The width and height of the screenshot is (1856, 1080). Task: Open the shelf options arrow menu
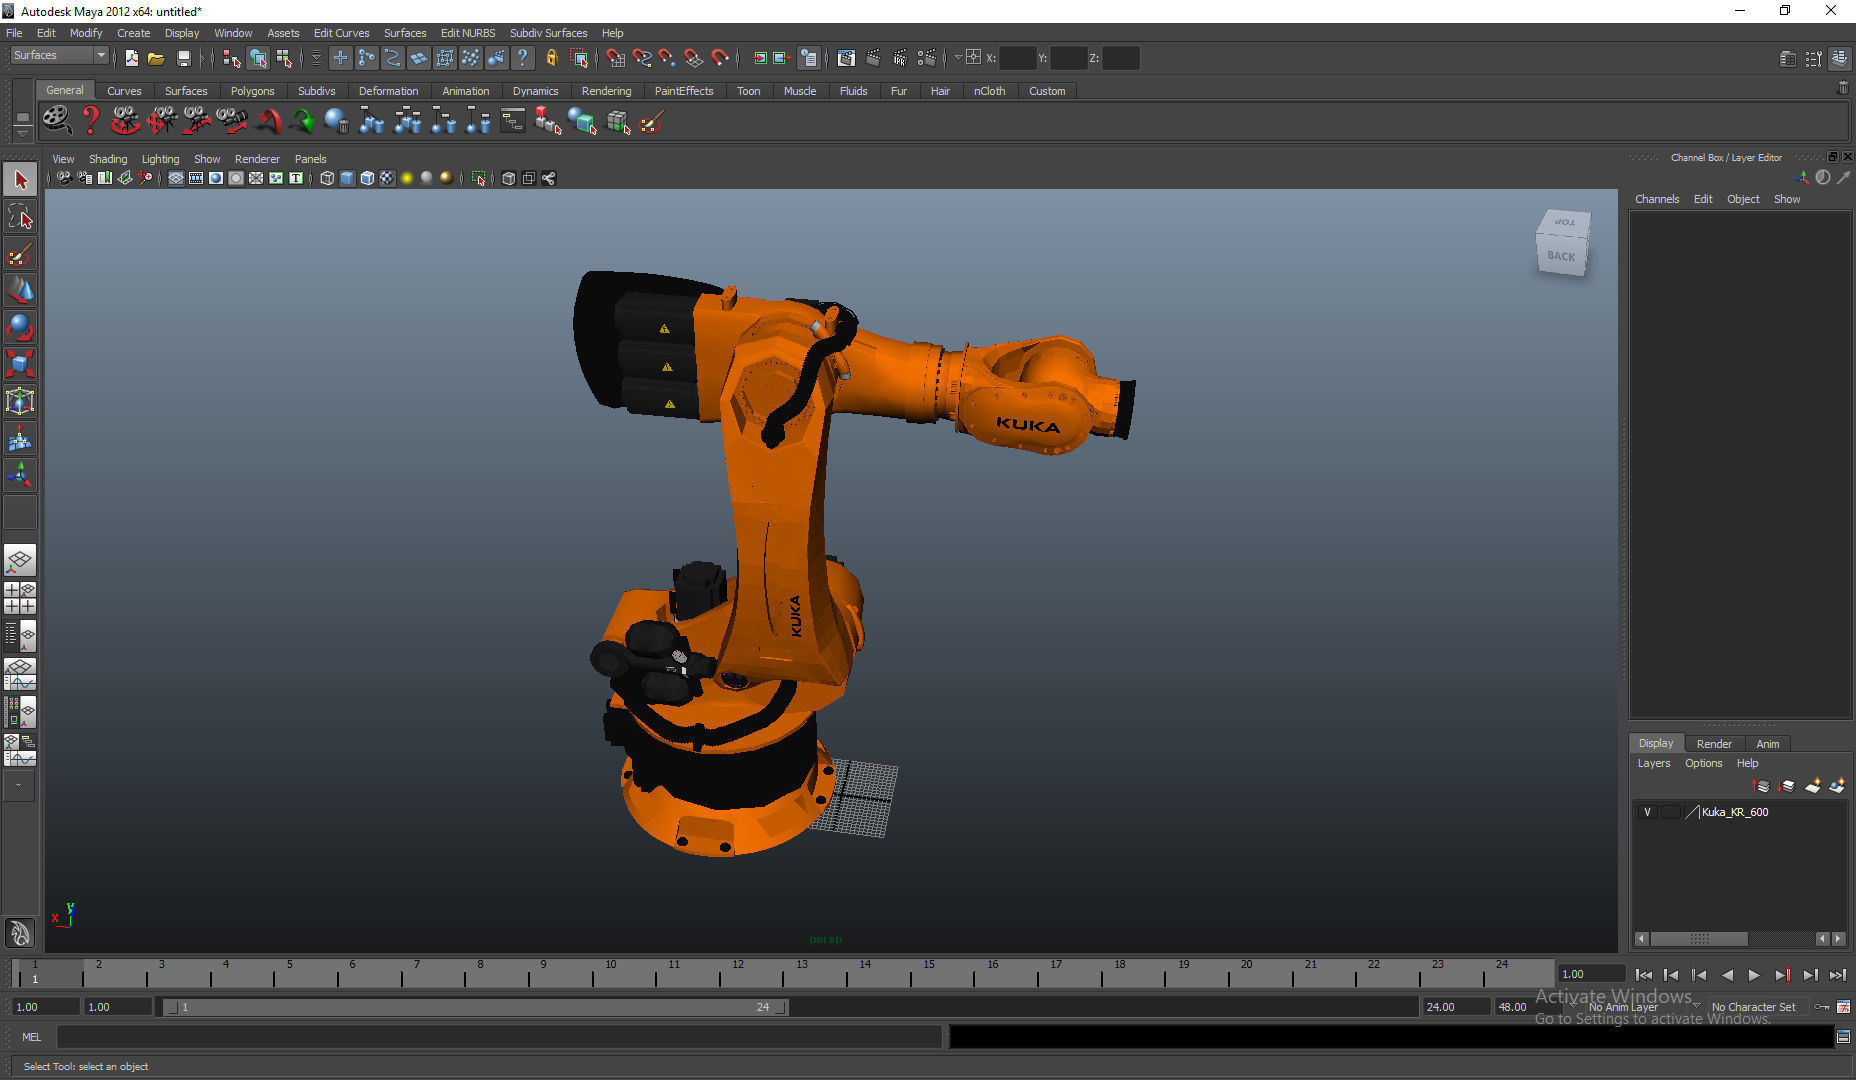tap(22, 133)
